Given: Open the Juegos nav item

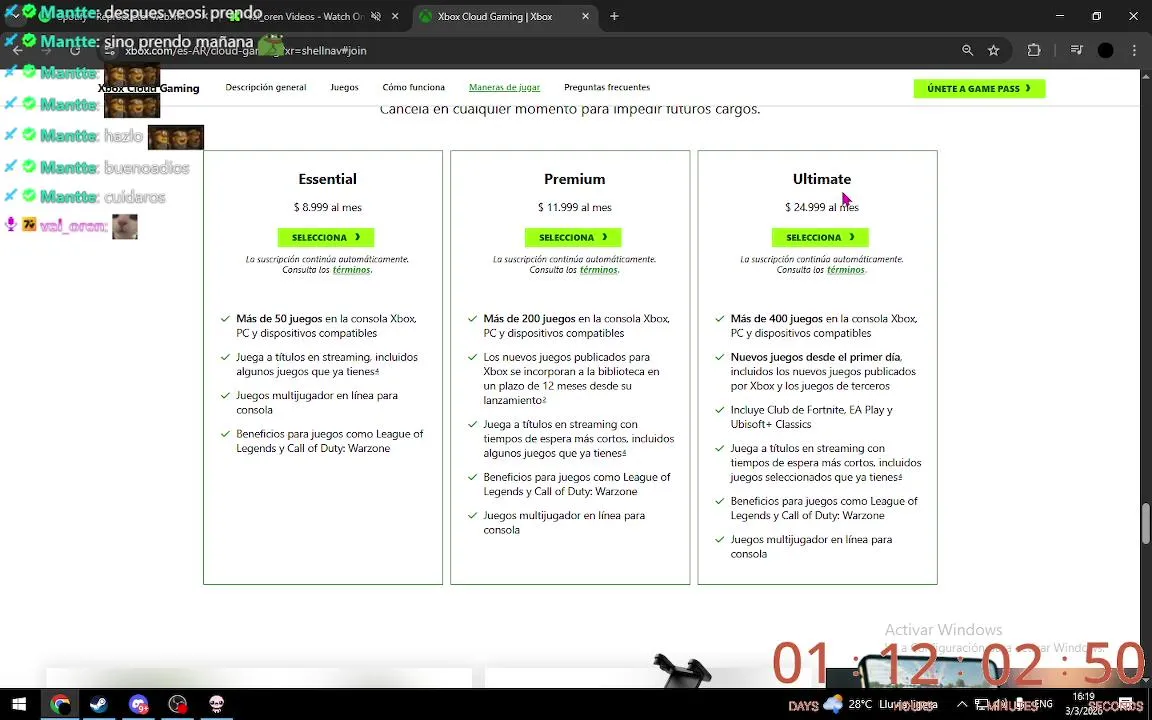Looking at the screenshot, I should coord(345,87).
